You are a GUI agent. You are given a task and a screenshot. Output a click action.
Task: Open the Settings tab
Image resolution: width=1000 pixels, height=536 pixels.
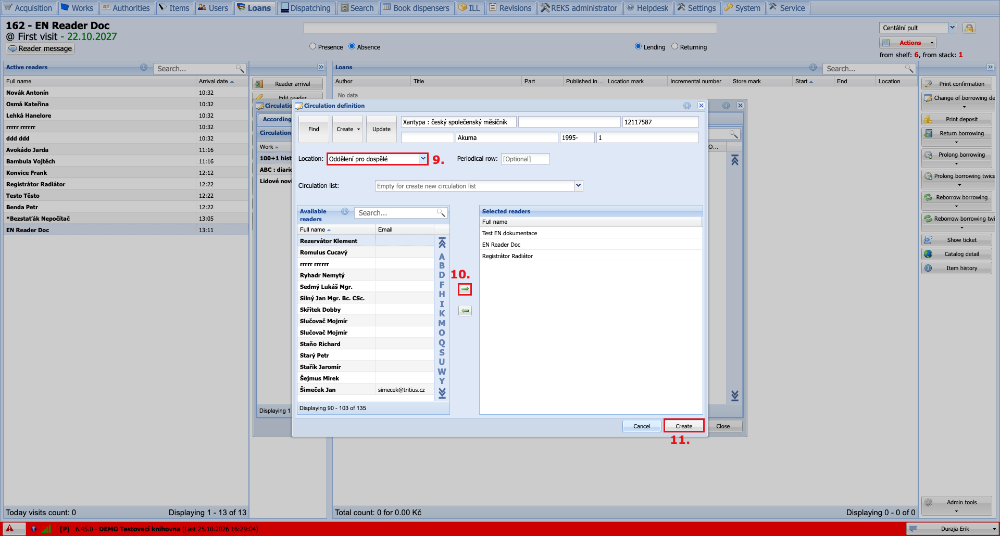point(696,8)
